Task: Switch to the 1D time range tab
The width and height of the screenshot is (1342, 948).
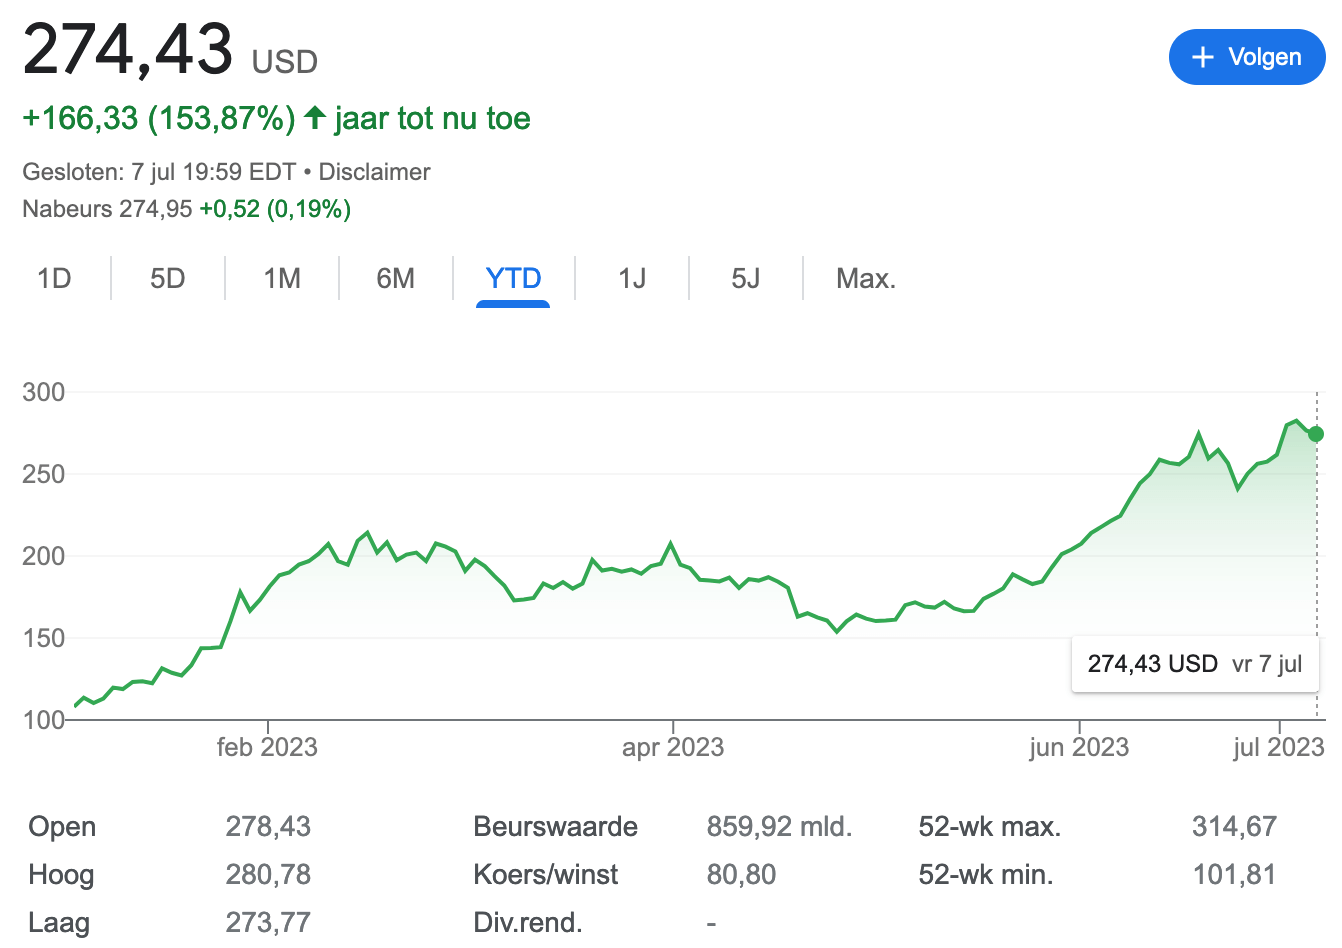Action: pos(54,278)
